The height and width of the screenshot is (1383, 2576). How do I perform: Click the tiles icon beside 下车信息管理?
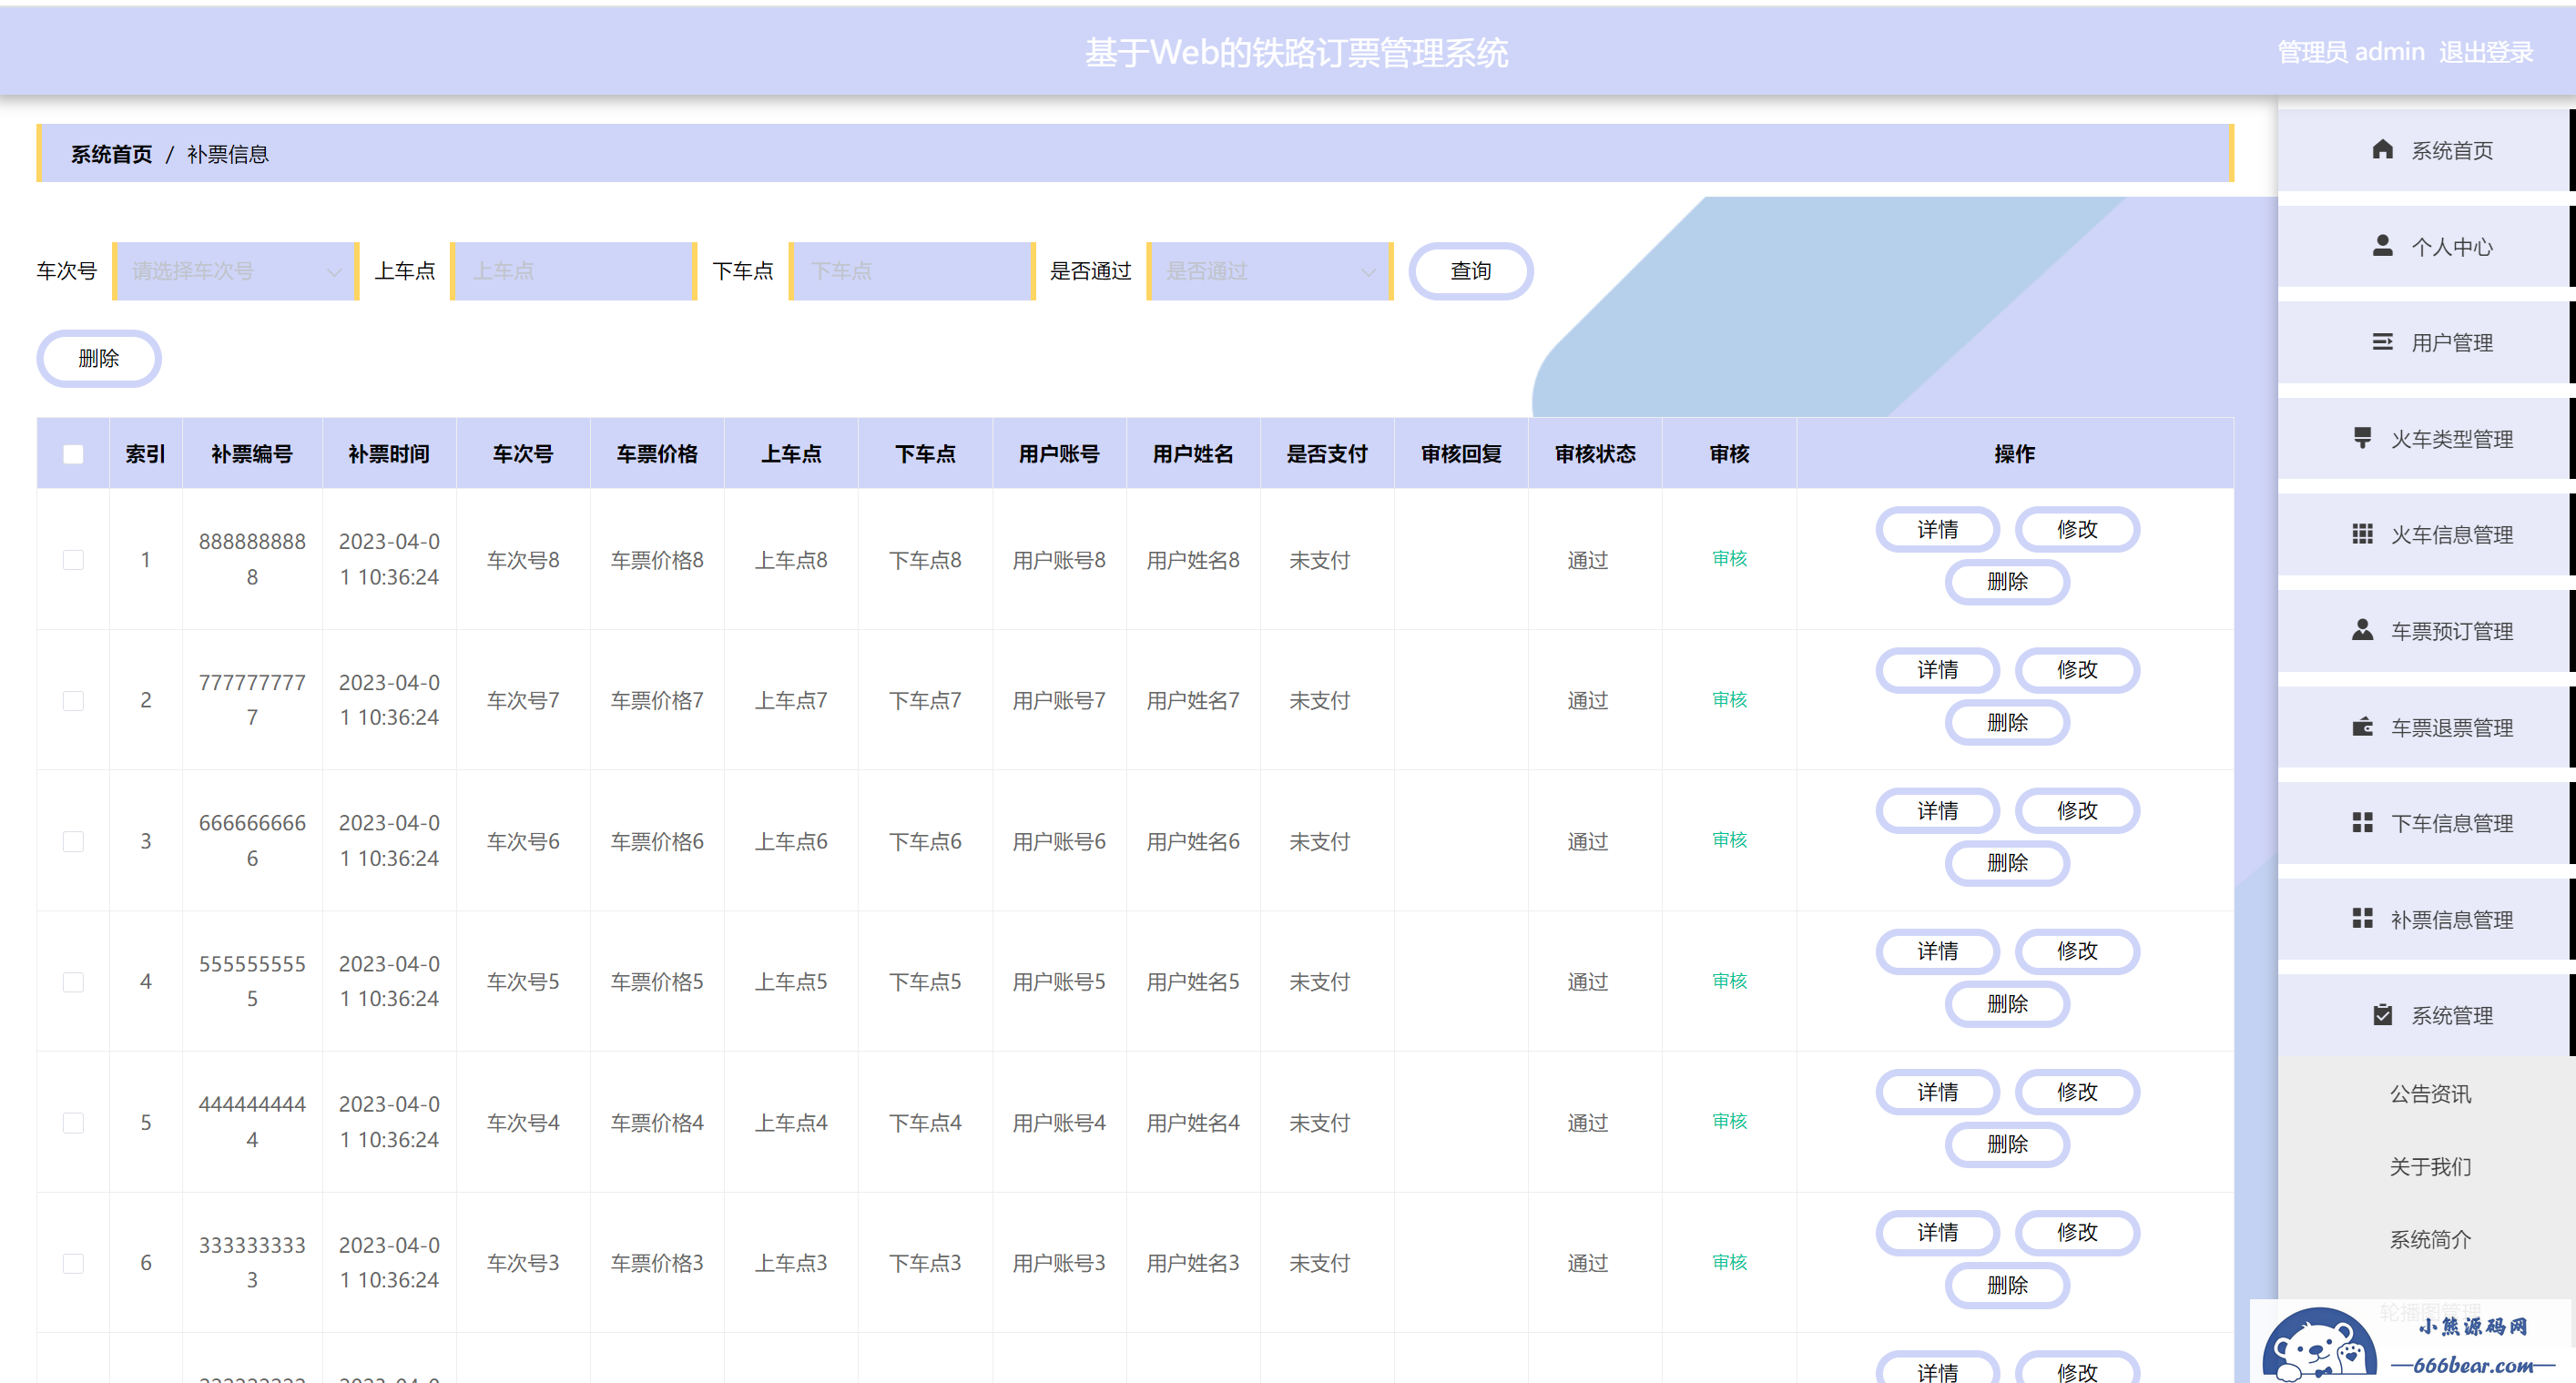pyautogui.click(x=2362, y=823)
